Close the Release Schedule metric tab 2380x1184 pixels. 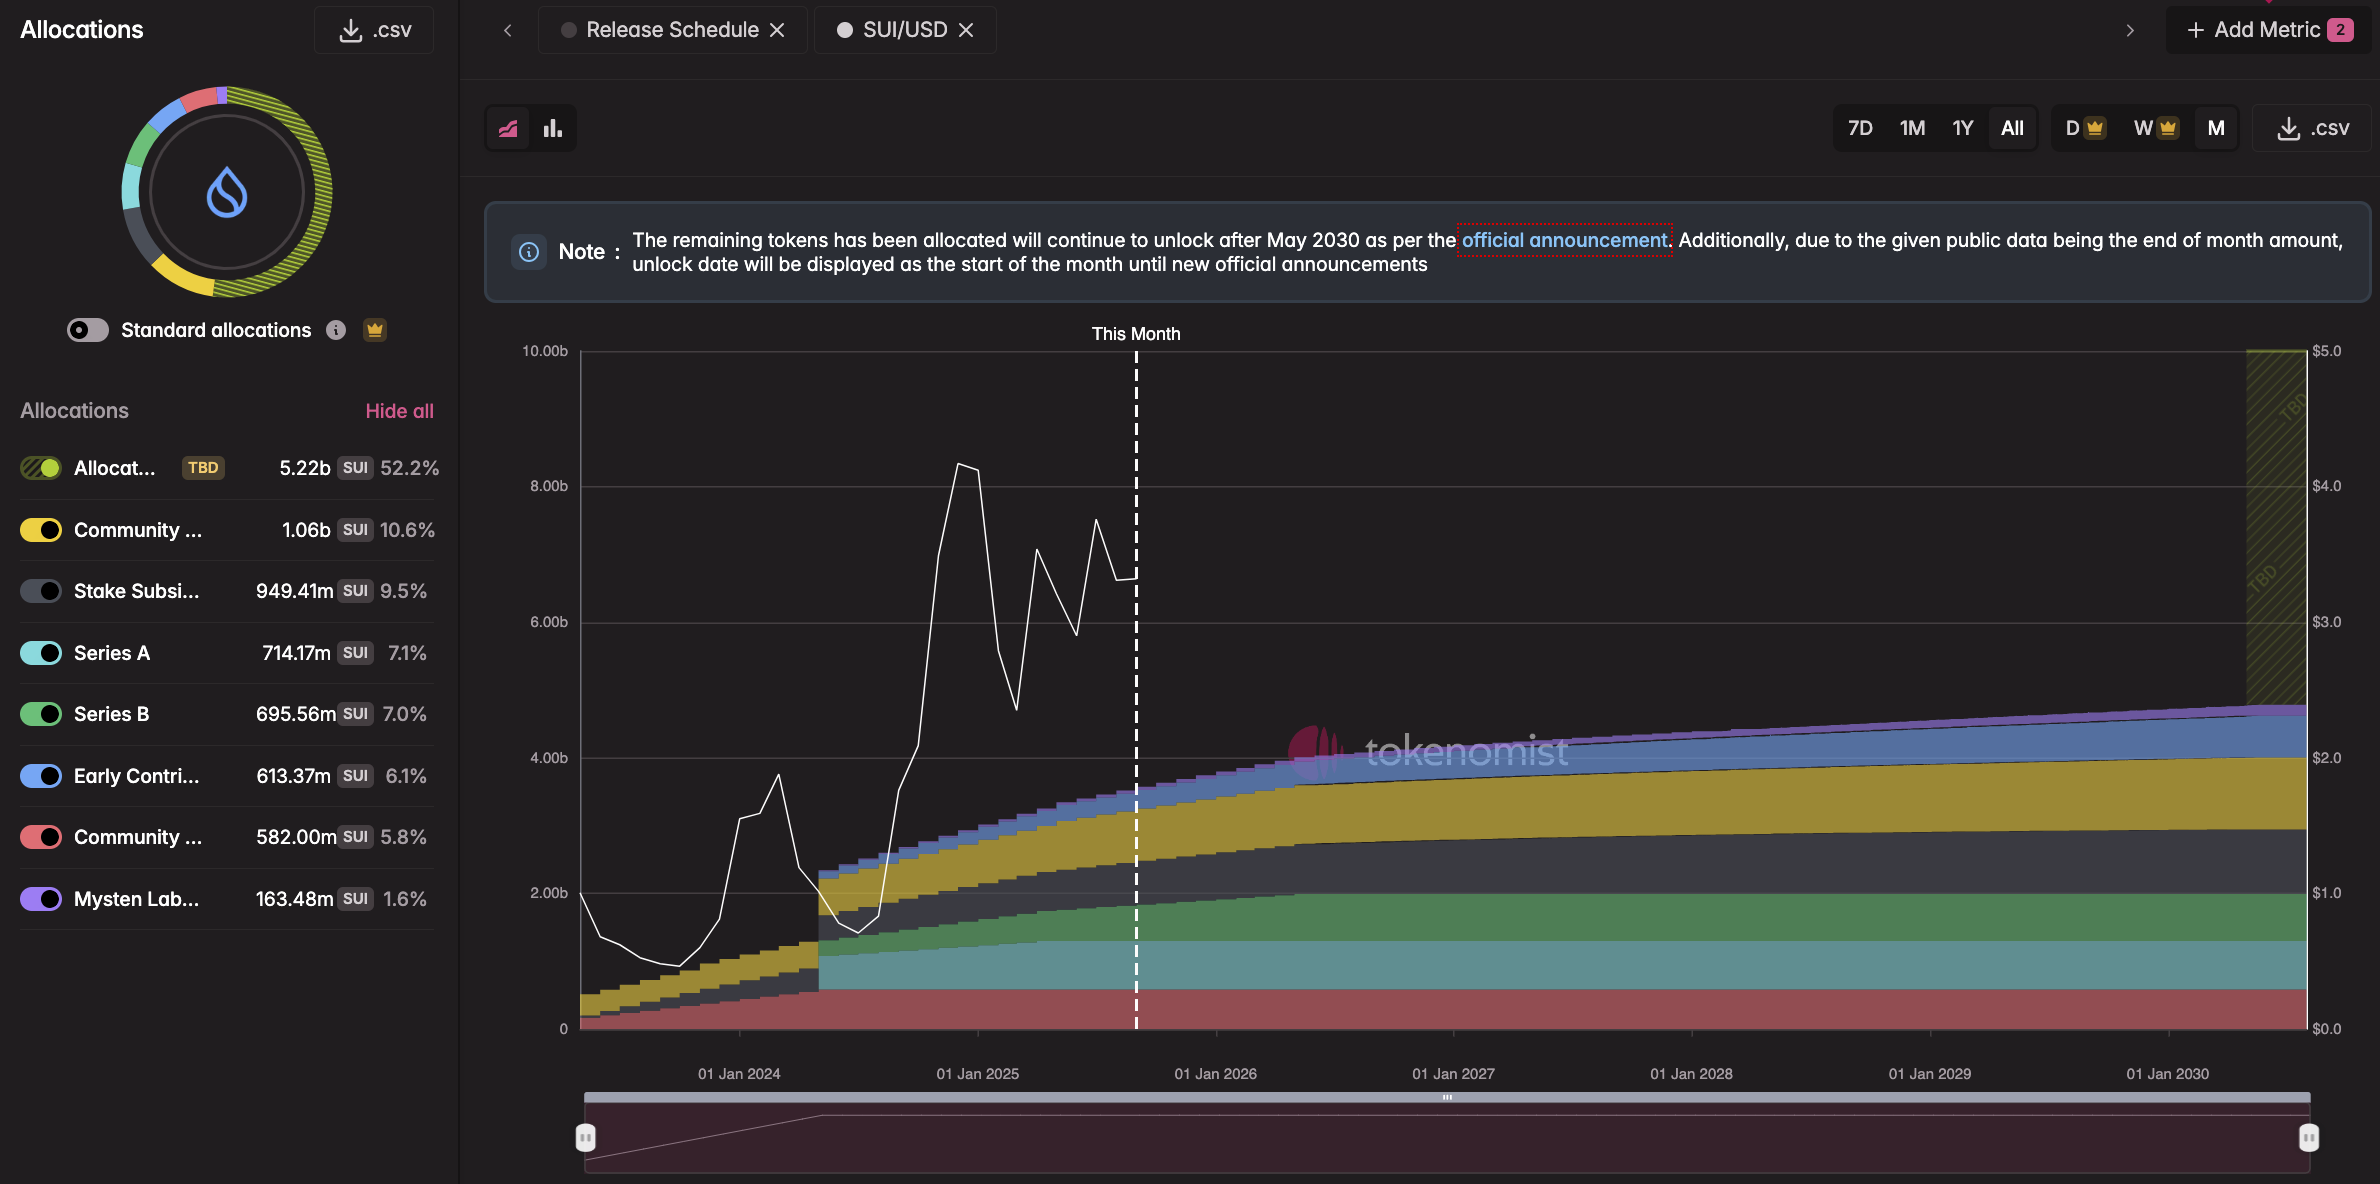(777, 30)
